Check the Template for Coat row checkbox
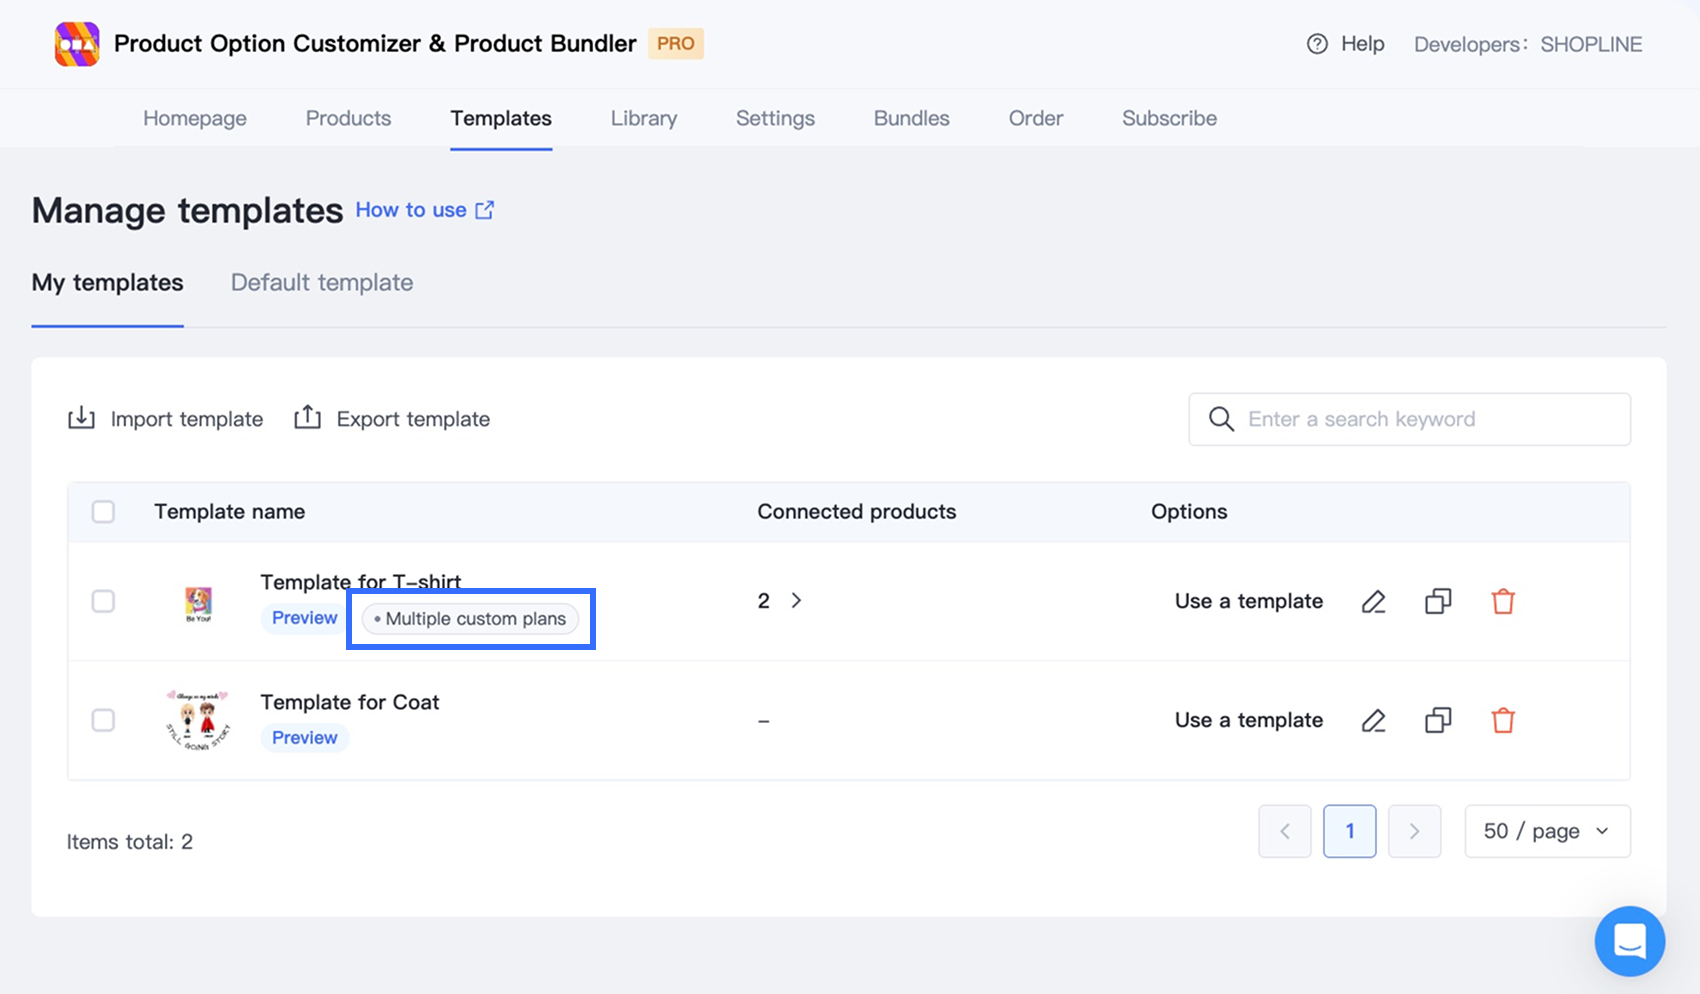The width and height of the screenshot is (1700, 994). 103,720
